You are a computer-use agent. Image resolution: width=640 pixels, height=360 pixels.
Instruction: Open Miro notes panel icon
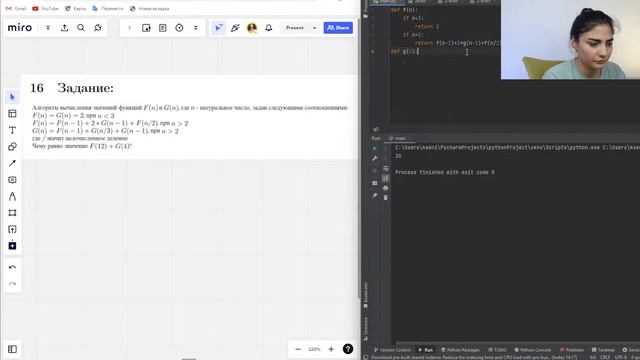pyautogui.click(x=162, y=28)
